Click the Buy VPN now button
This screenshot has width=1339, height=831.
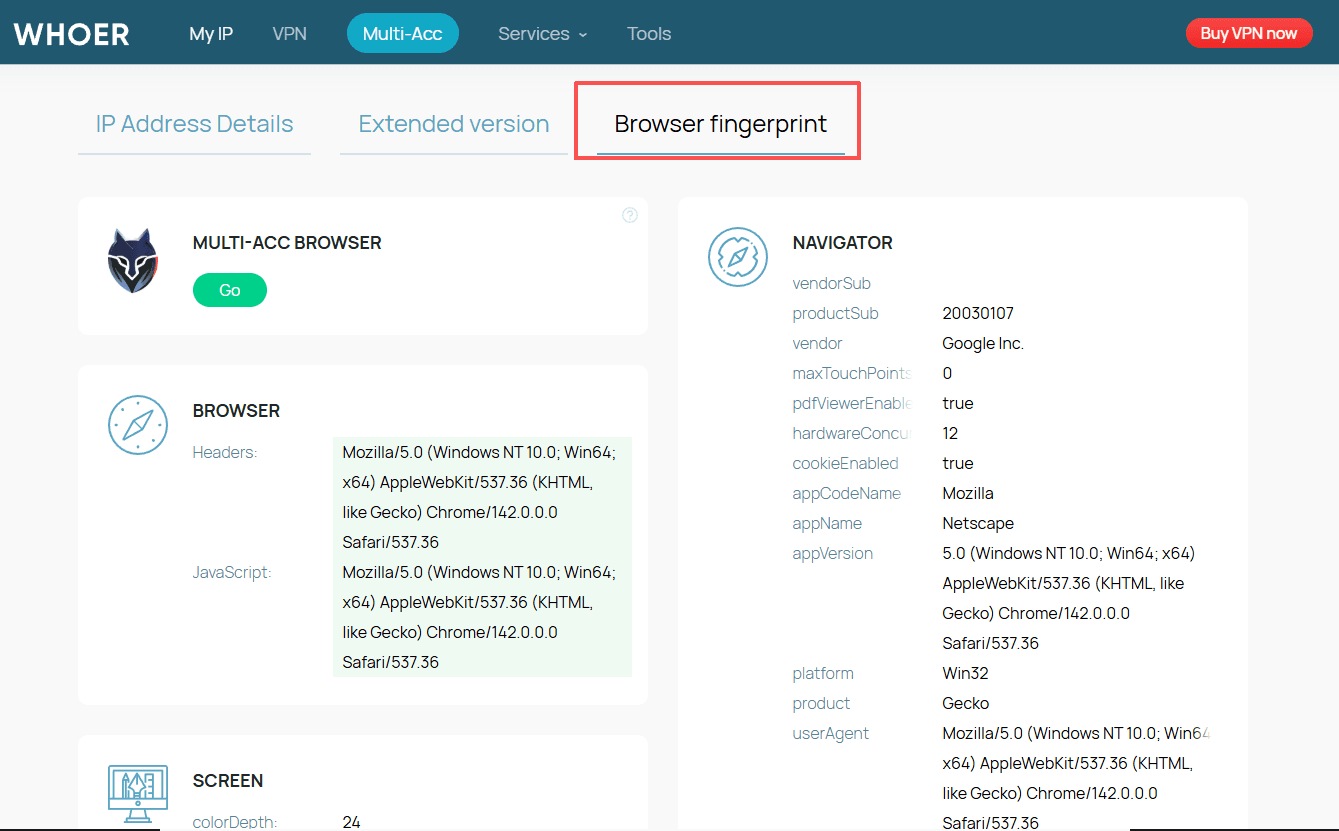click(x=1249, y=33)
